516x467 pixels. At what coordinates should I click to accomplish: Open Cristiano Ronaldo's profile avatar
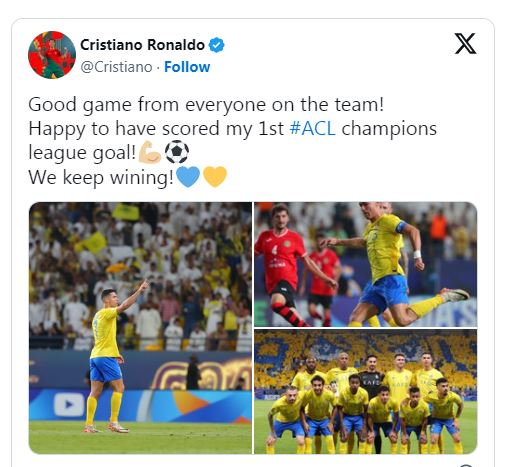52,55
